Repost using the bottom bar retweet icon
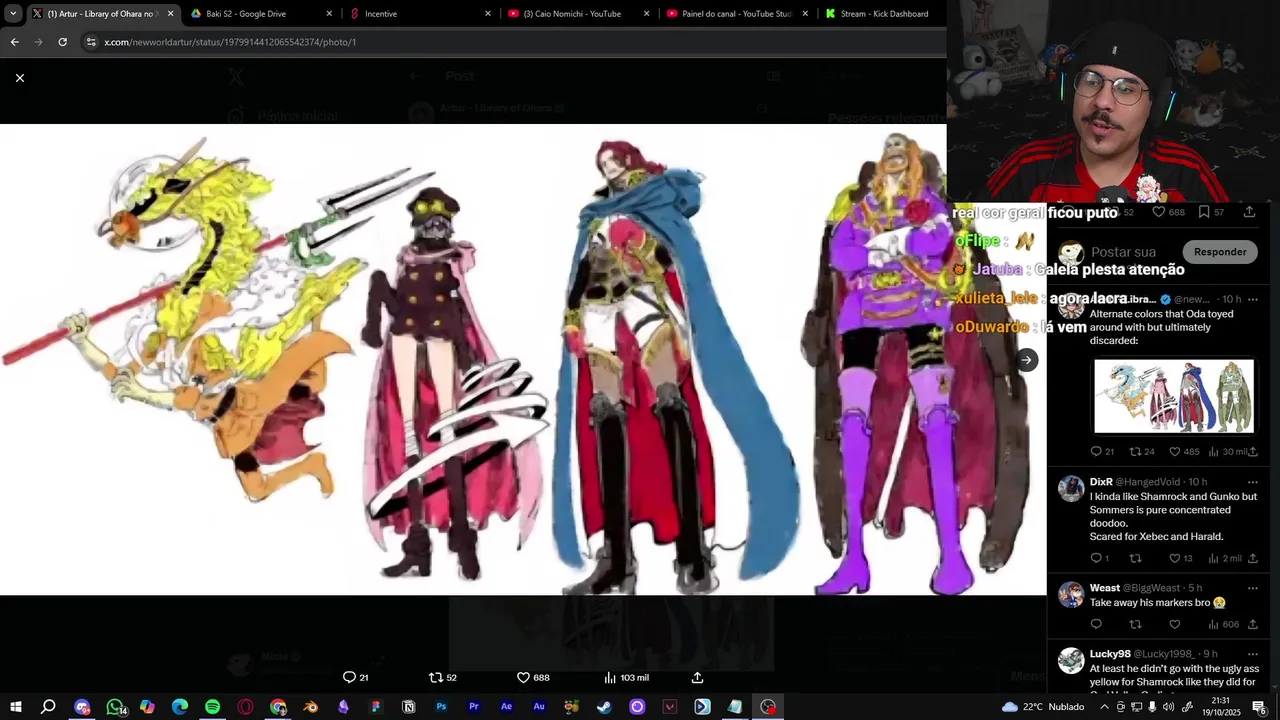1280x720 pixels. 443,677
